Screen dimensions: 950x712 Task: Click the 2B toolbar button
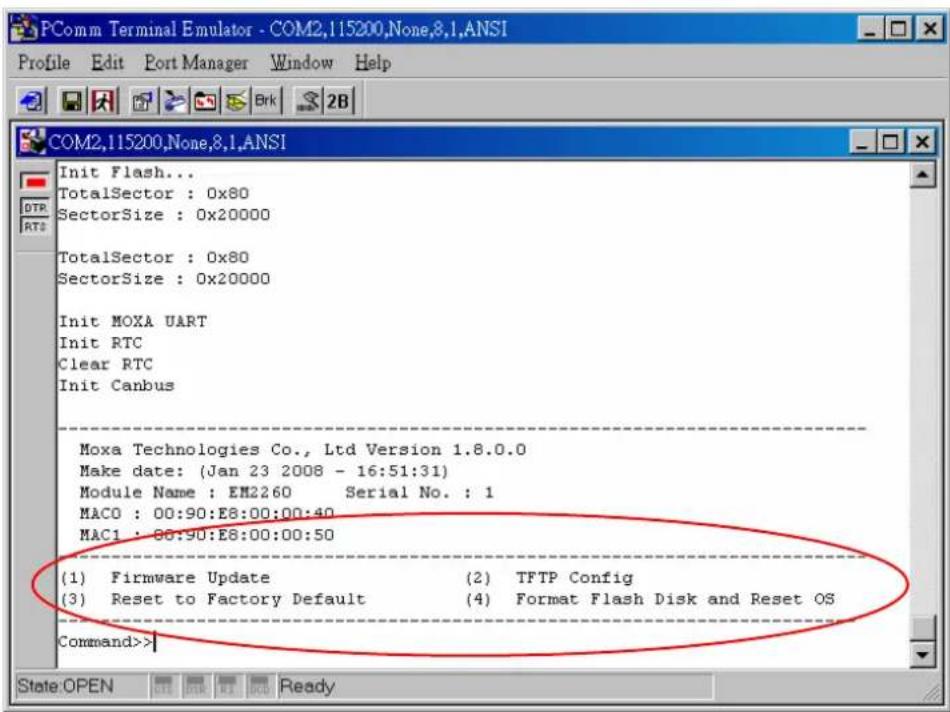[x=338, y=101]
